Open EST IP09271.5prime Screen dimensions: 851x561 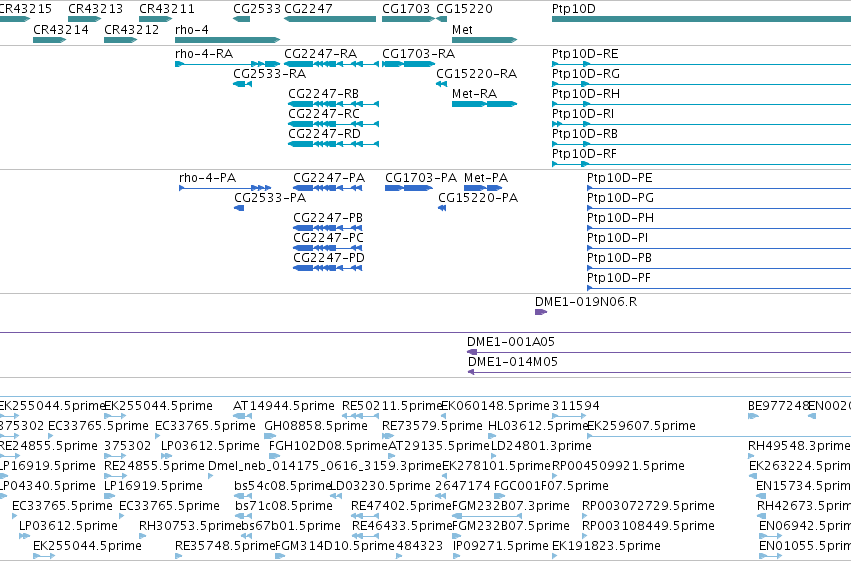pos(455,556)
